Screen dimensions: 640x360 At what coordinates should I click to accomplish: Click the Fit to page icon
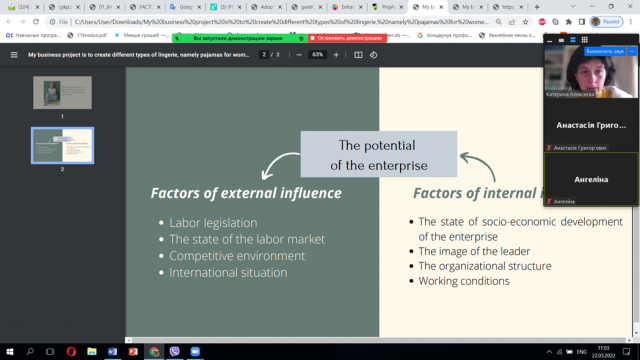click(358, 55)
